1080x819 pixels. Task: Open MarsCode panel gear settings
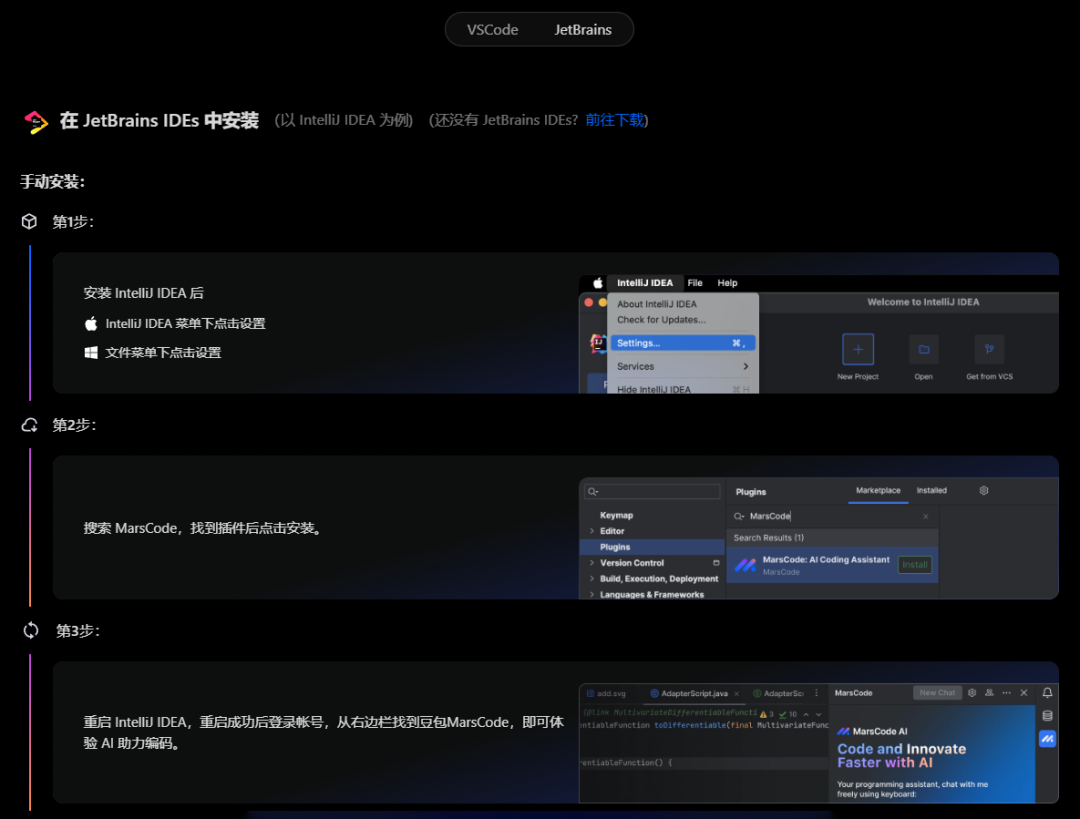point(972,693)
